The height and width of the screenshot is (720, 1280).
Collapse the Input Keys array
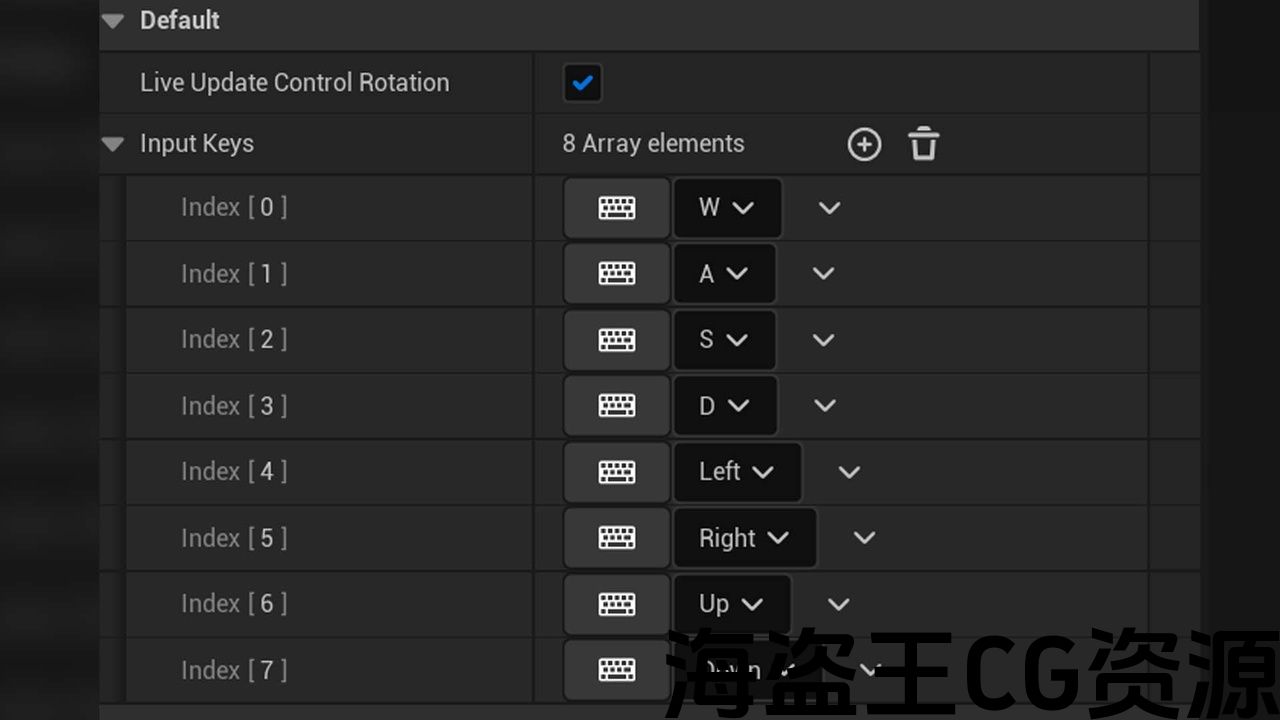point(113,144)
